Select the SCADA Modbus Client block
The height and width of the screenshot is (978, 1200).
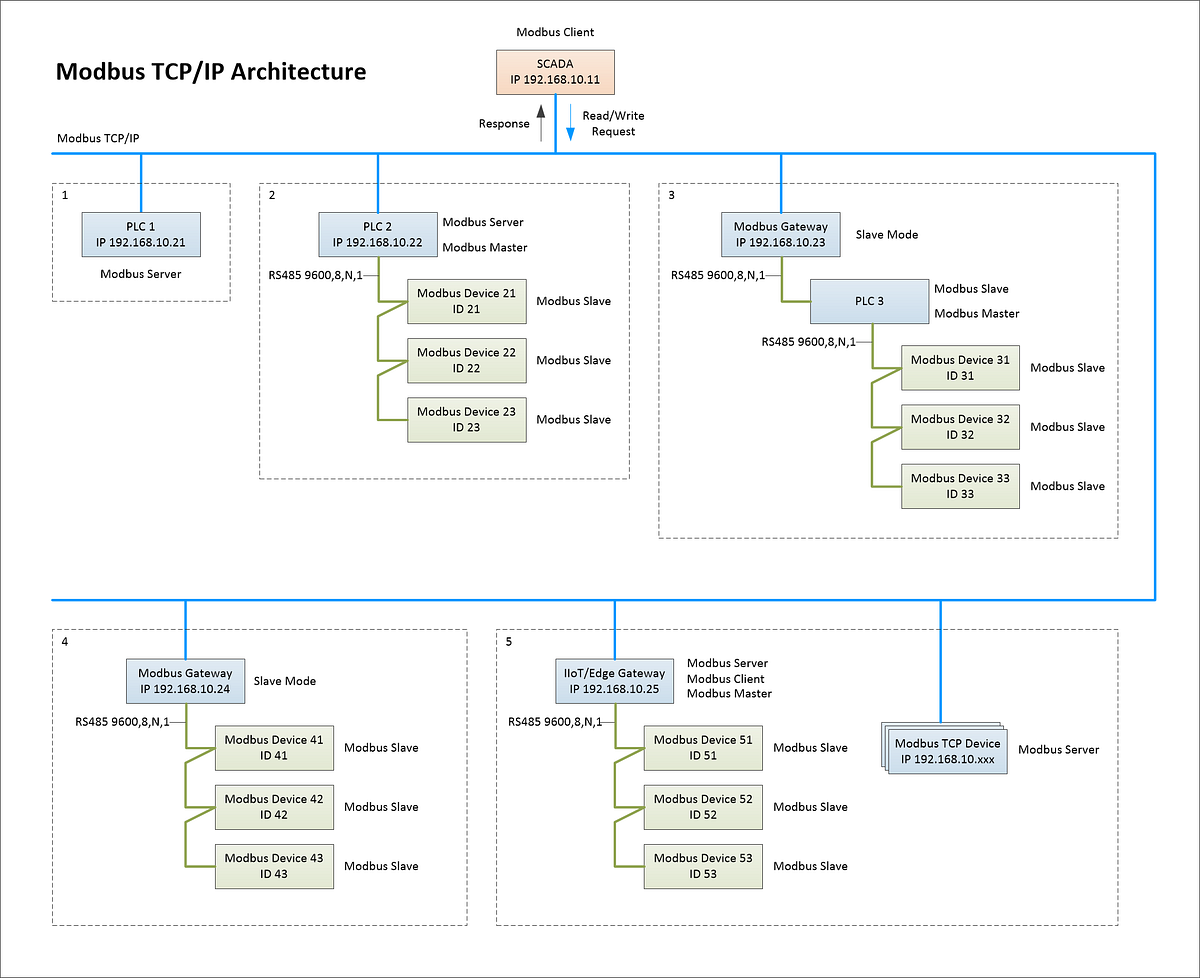pyautogui.click(x=554, y=71)
